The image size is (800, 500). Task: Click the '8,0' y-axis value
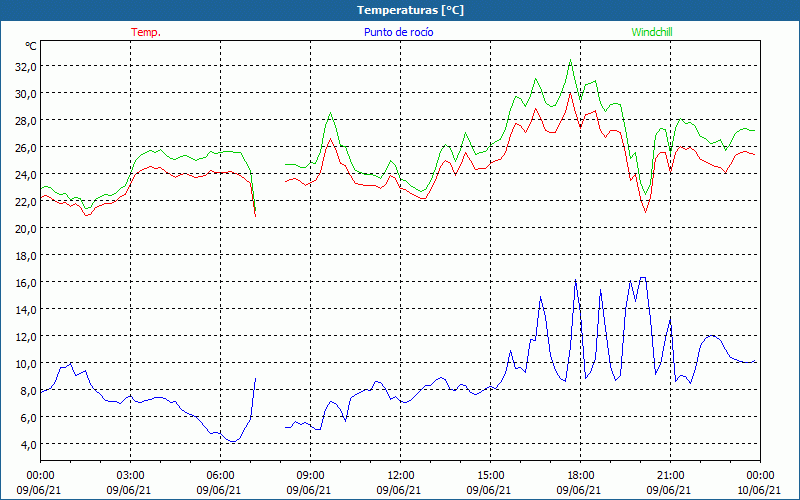[x=28, y=391]
